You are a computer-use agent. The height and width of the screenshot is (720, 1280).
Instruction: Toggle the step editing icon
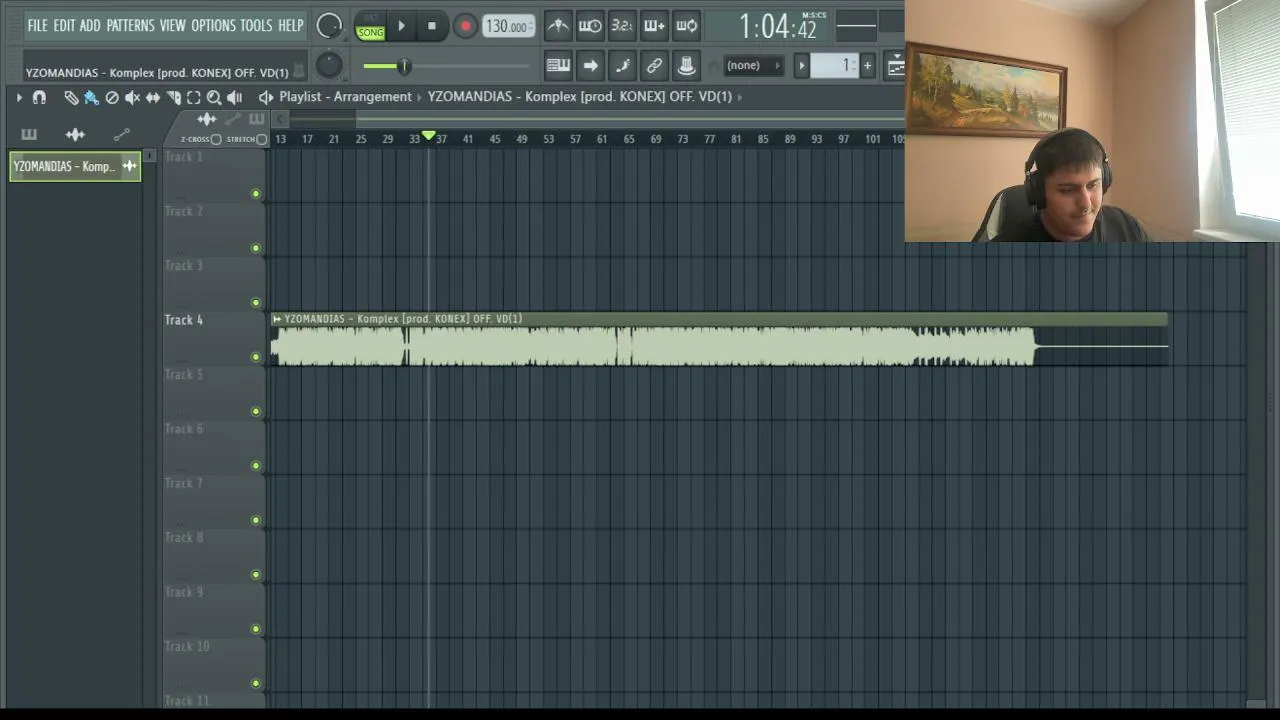point(622,66)
